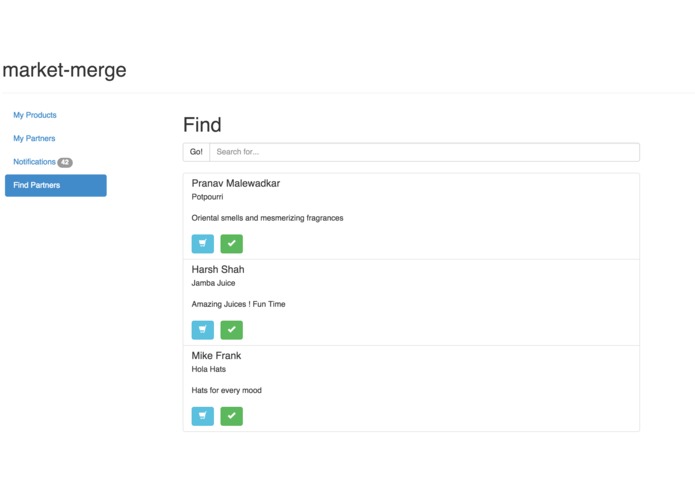Image resolution: width=695 pixels, height=494 pixels.
Task: Click the market-merge site title
Action: click(64, 70)
